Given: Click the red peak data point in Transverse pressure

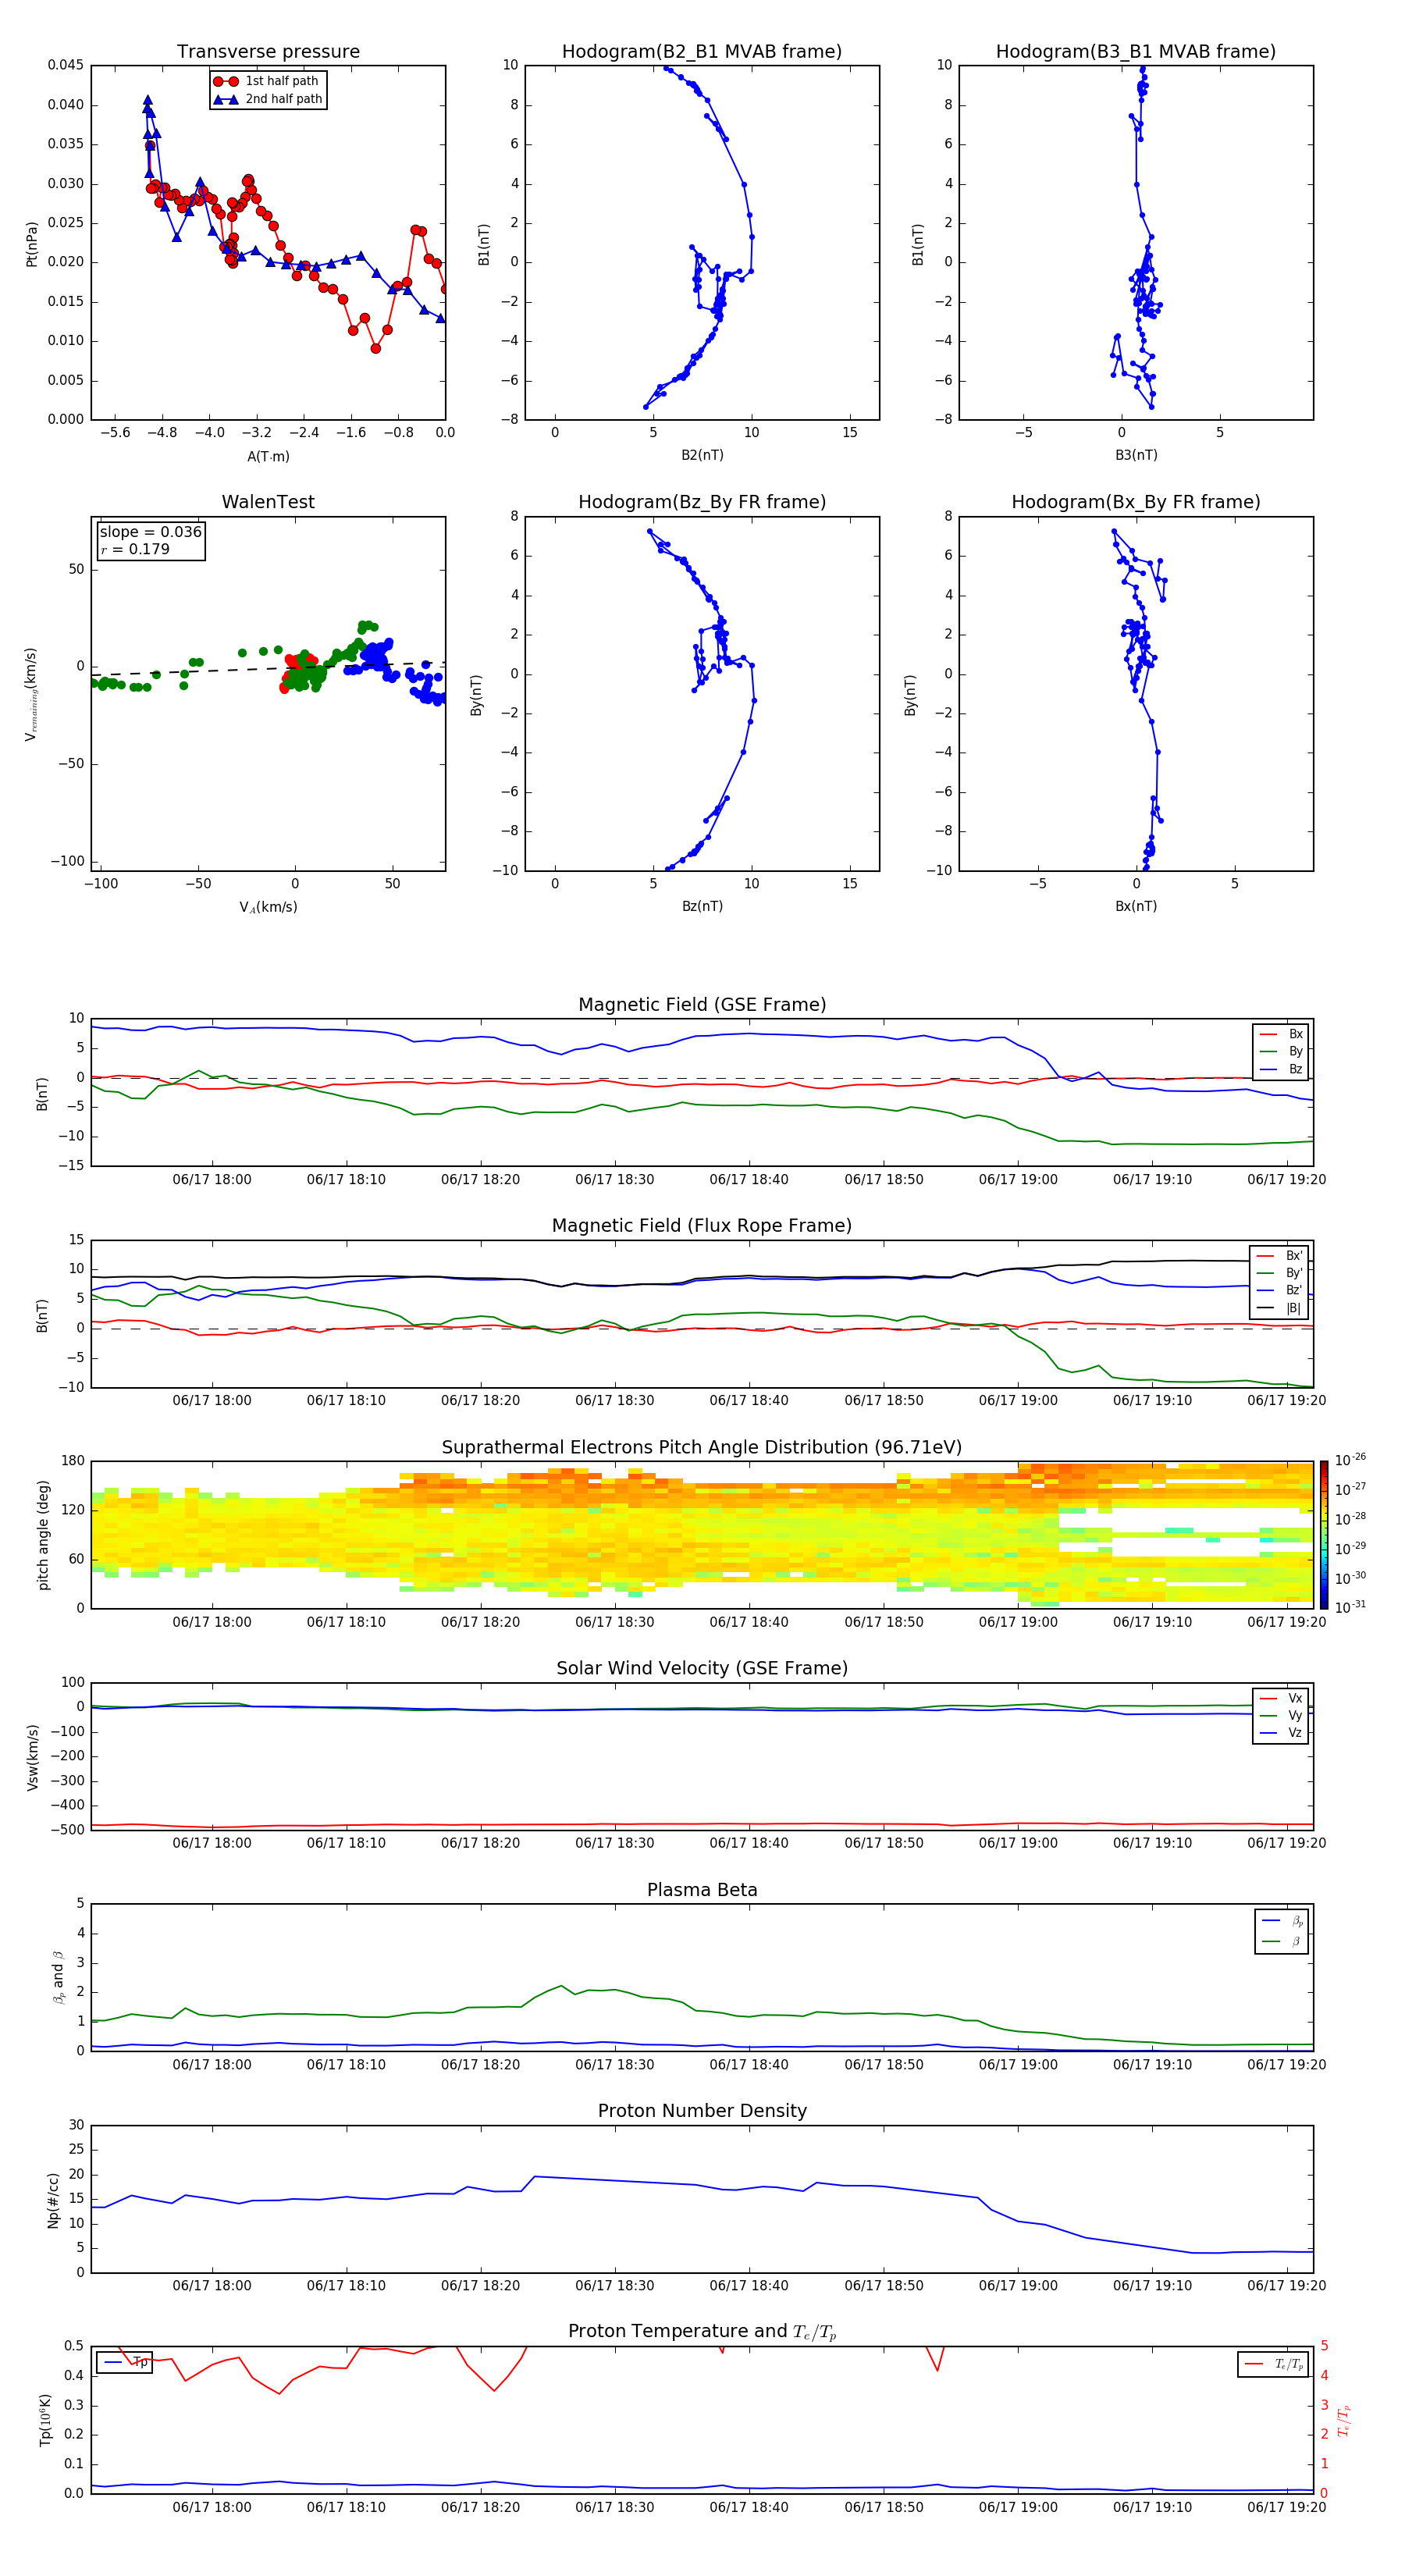Looking at the screenshot, I should pyautogui.click(x=150, y=146).
